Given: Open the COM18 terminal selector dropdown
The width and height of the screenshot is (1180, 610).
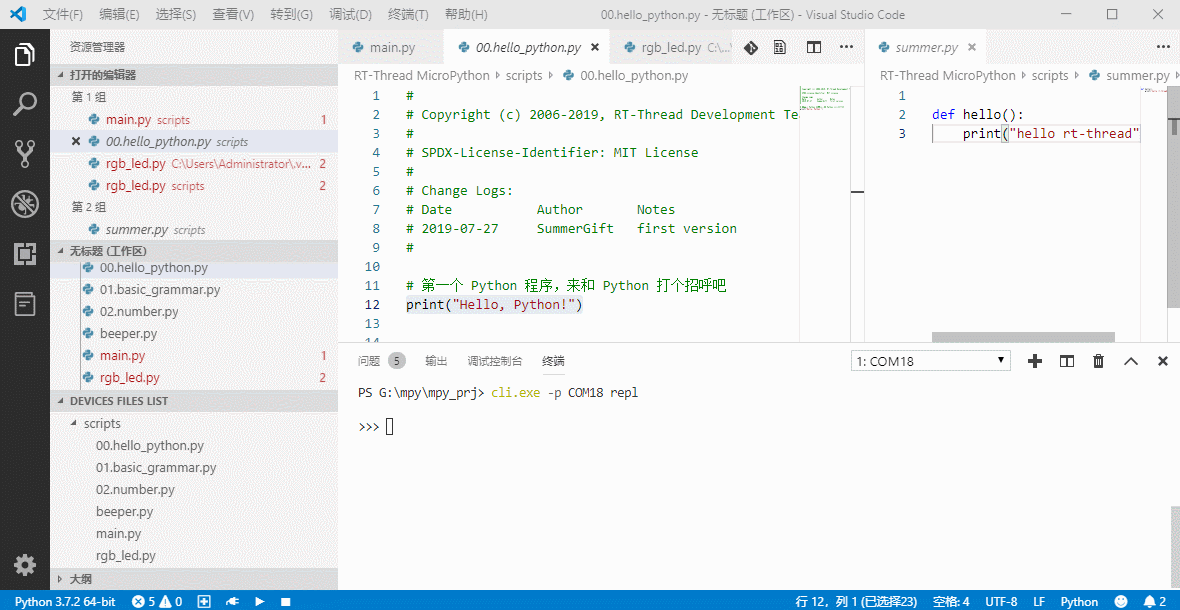Looking at the screenshot, I should [x=930, y=361].
